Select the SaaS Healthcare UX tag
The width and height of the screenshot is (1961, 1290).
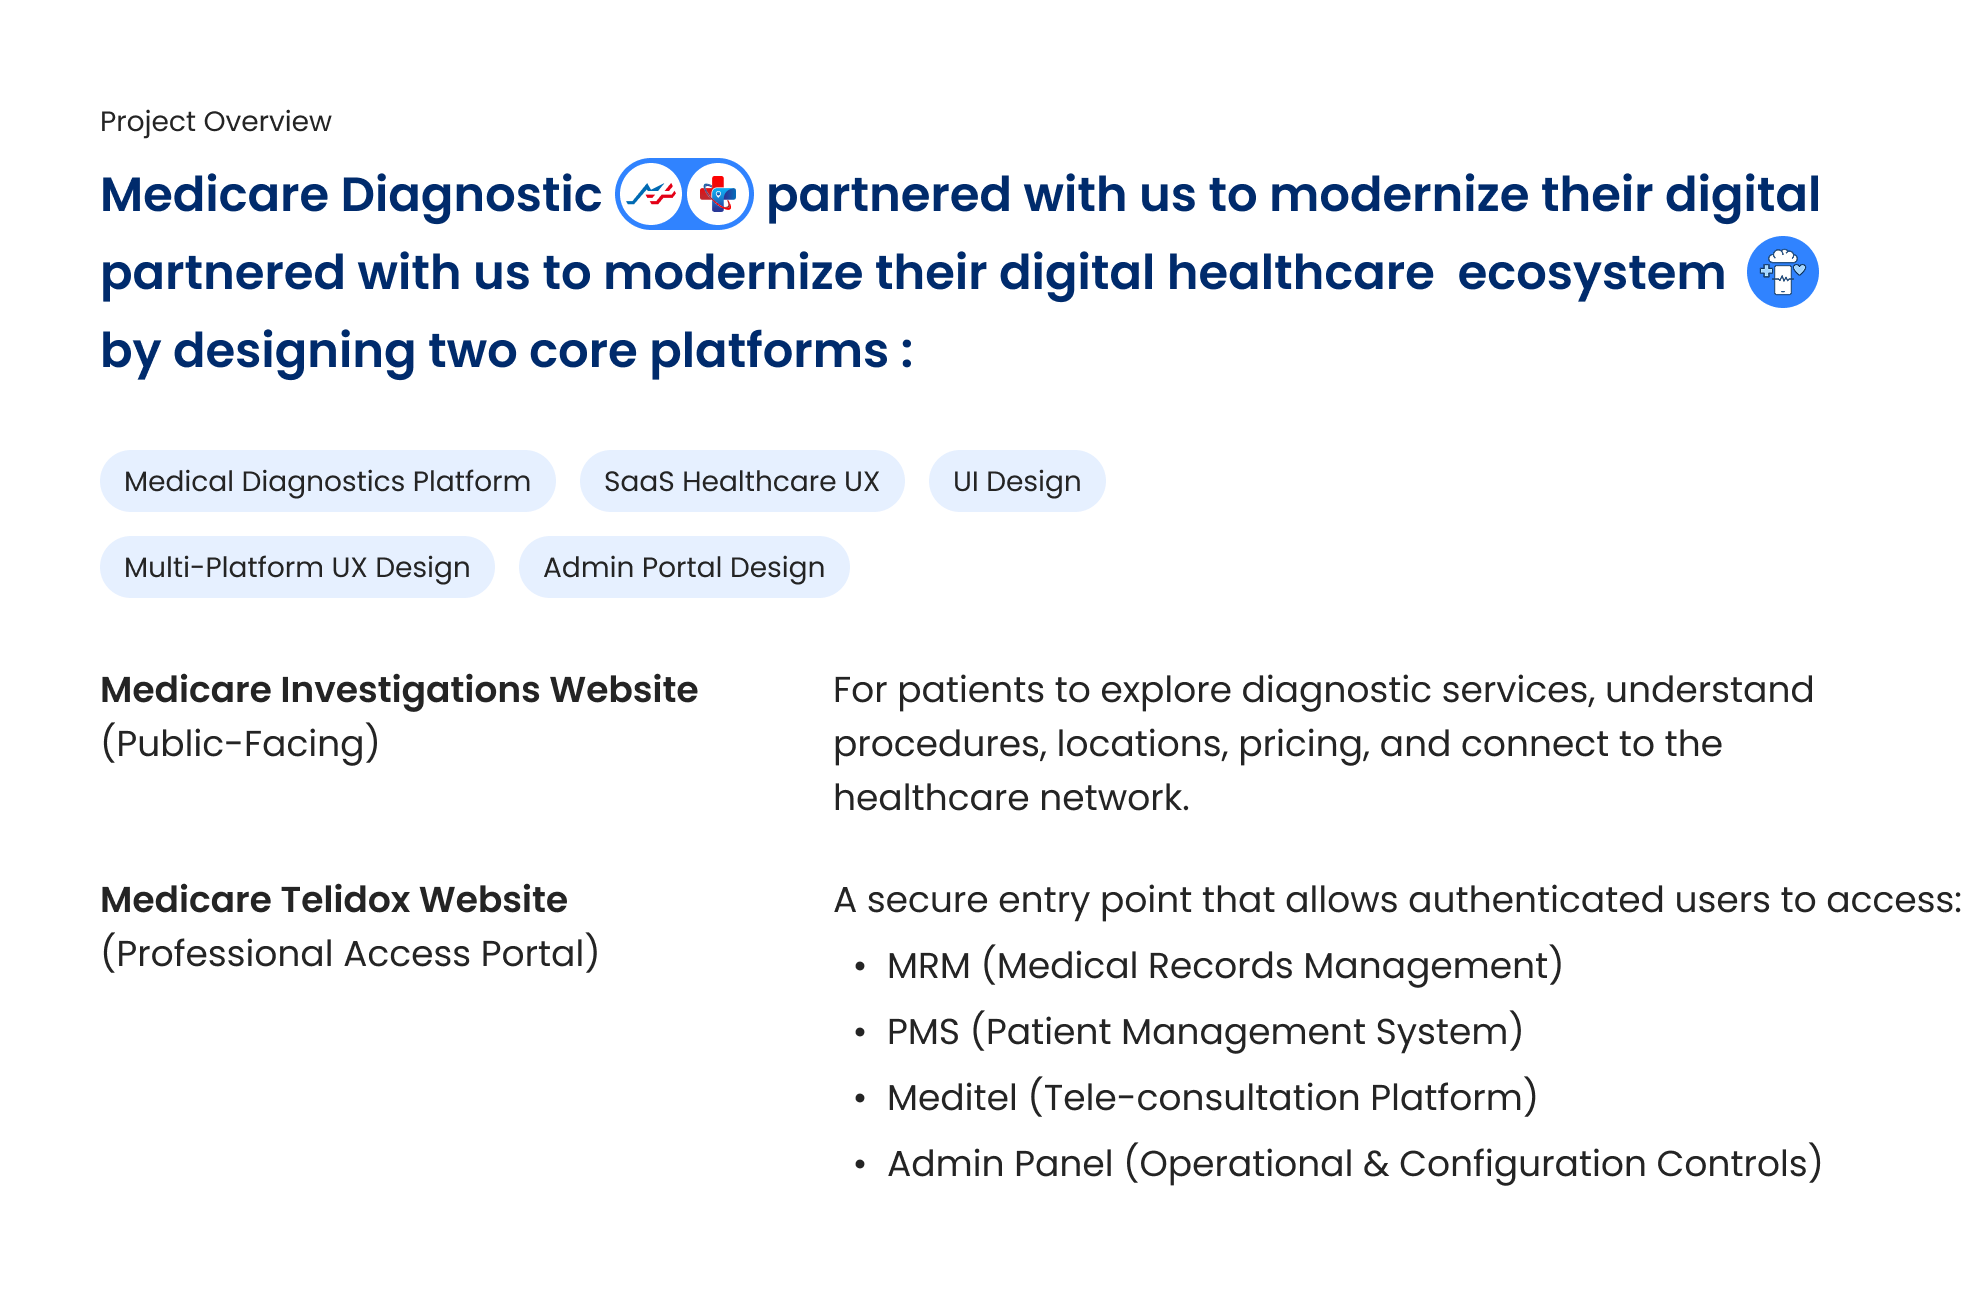pyautogui.click(x=741, y=481)
